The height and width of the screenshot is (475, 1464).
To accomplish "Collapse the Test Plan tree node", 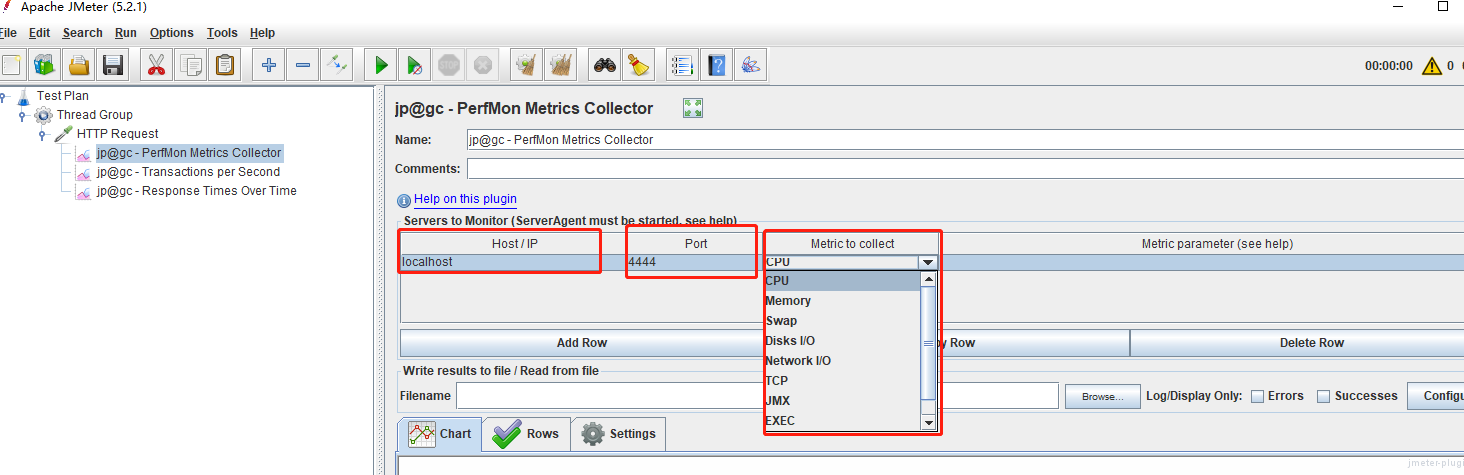I will (x=3, y=96).
